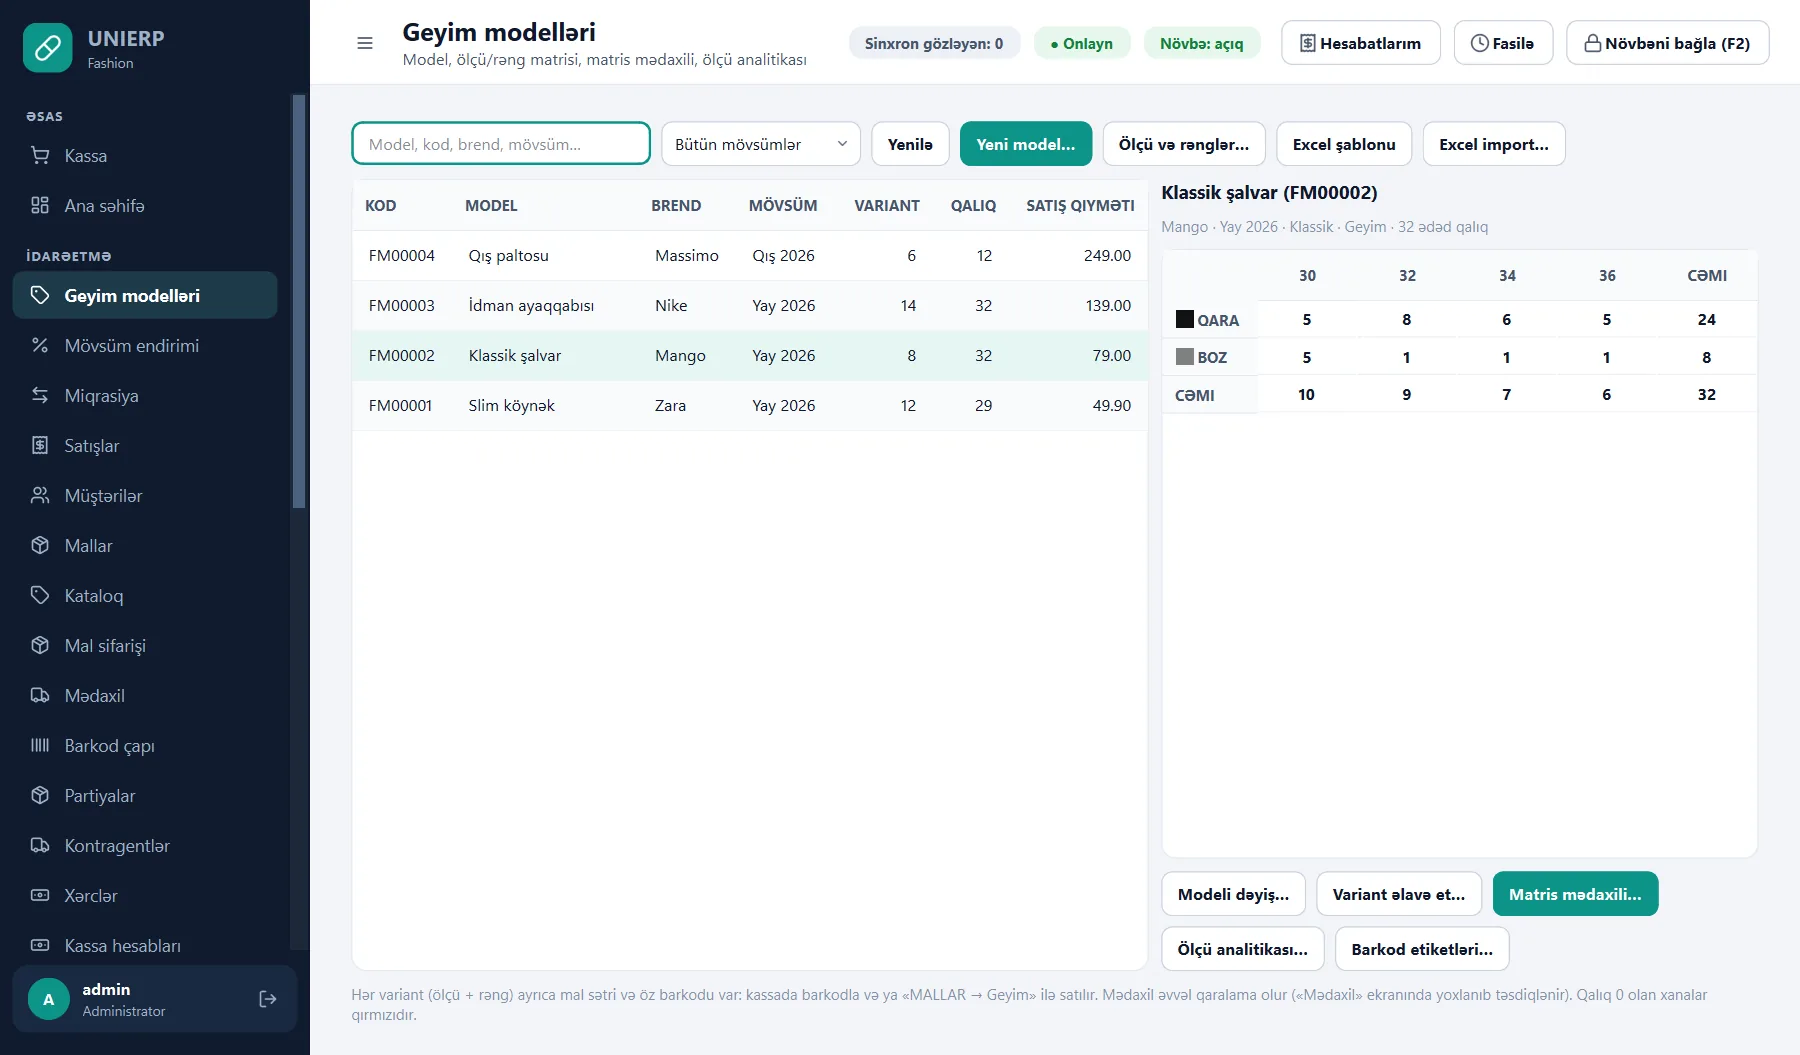The height and width of the screenshot is (1055, 1800).
Task: Open the Fasilə break button
Action: (x=1503, y=43)
